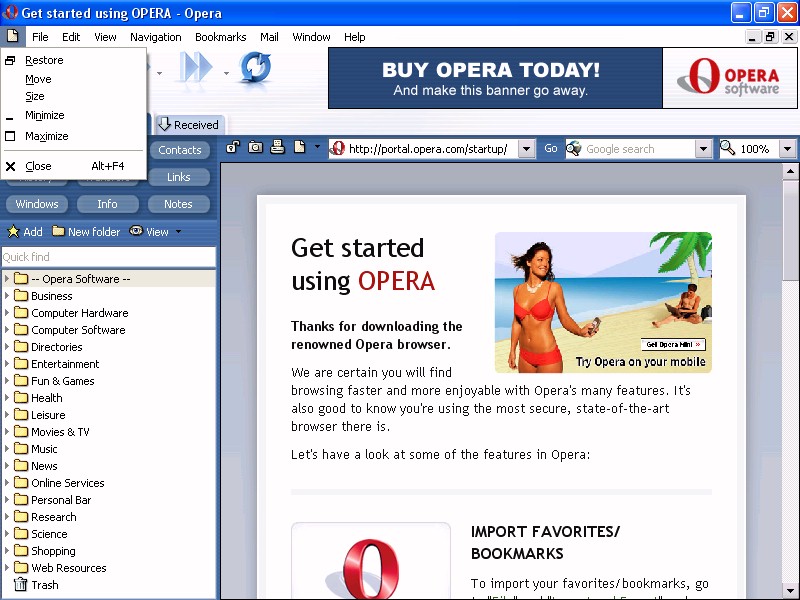Reload the page with the circular arrows icon
This screenshot has height=600, width=800.
(255, 67)
